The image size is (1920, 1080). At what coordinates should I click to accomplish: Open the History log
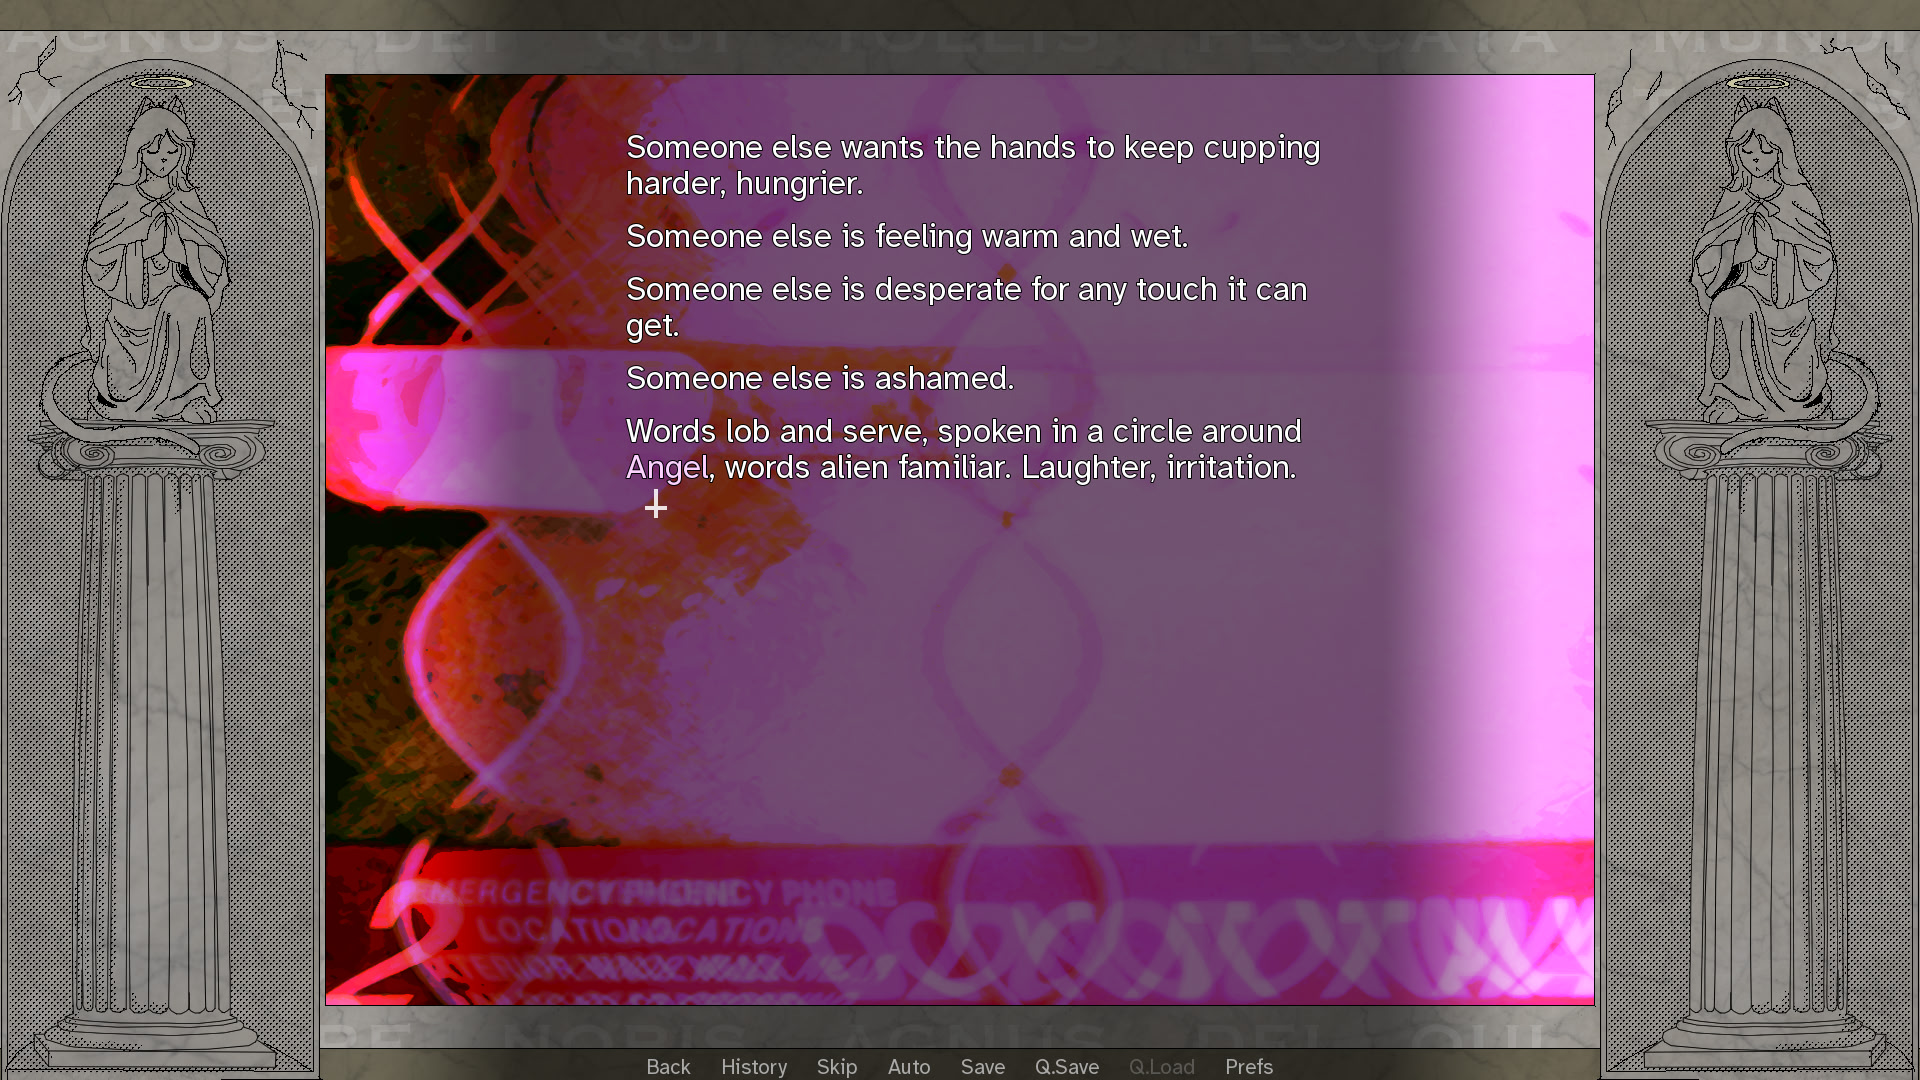pyautogui.click(x=754, y=1067)
